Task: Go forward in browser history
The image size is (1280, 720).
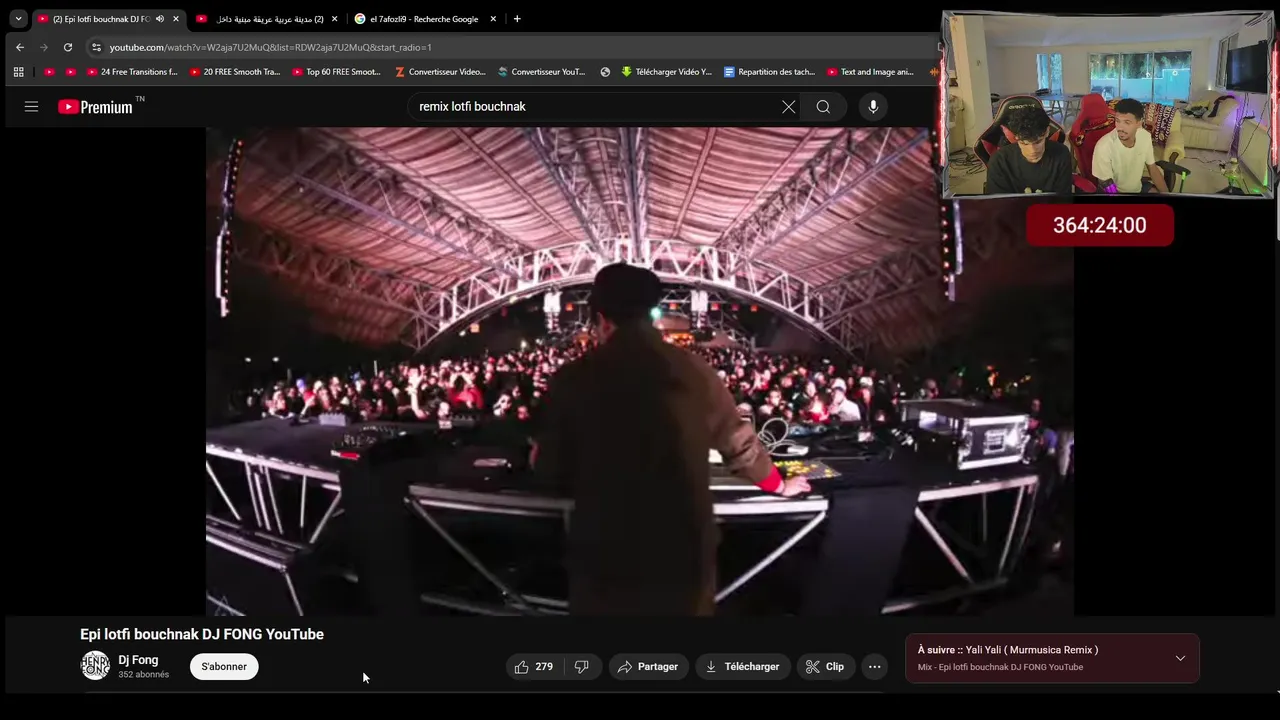Action: click(x=43, y=47)
